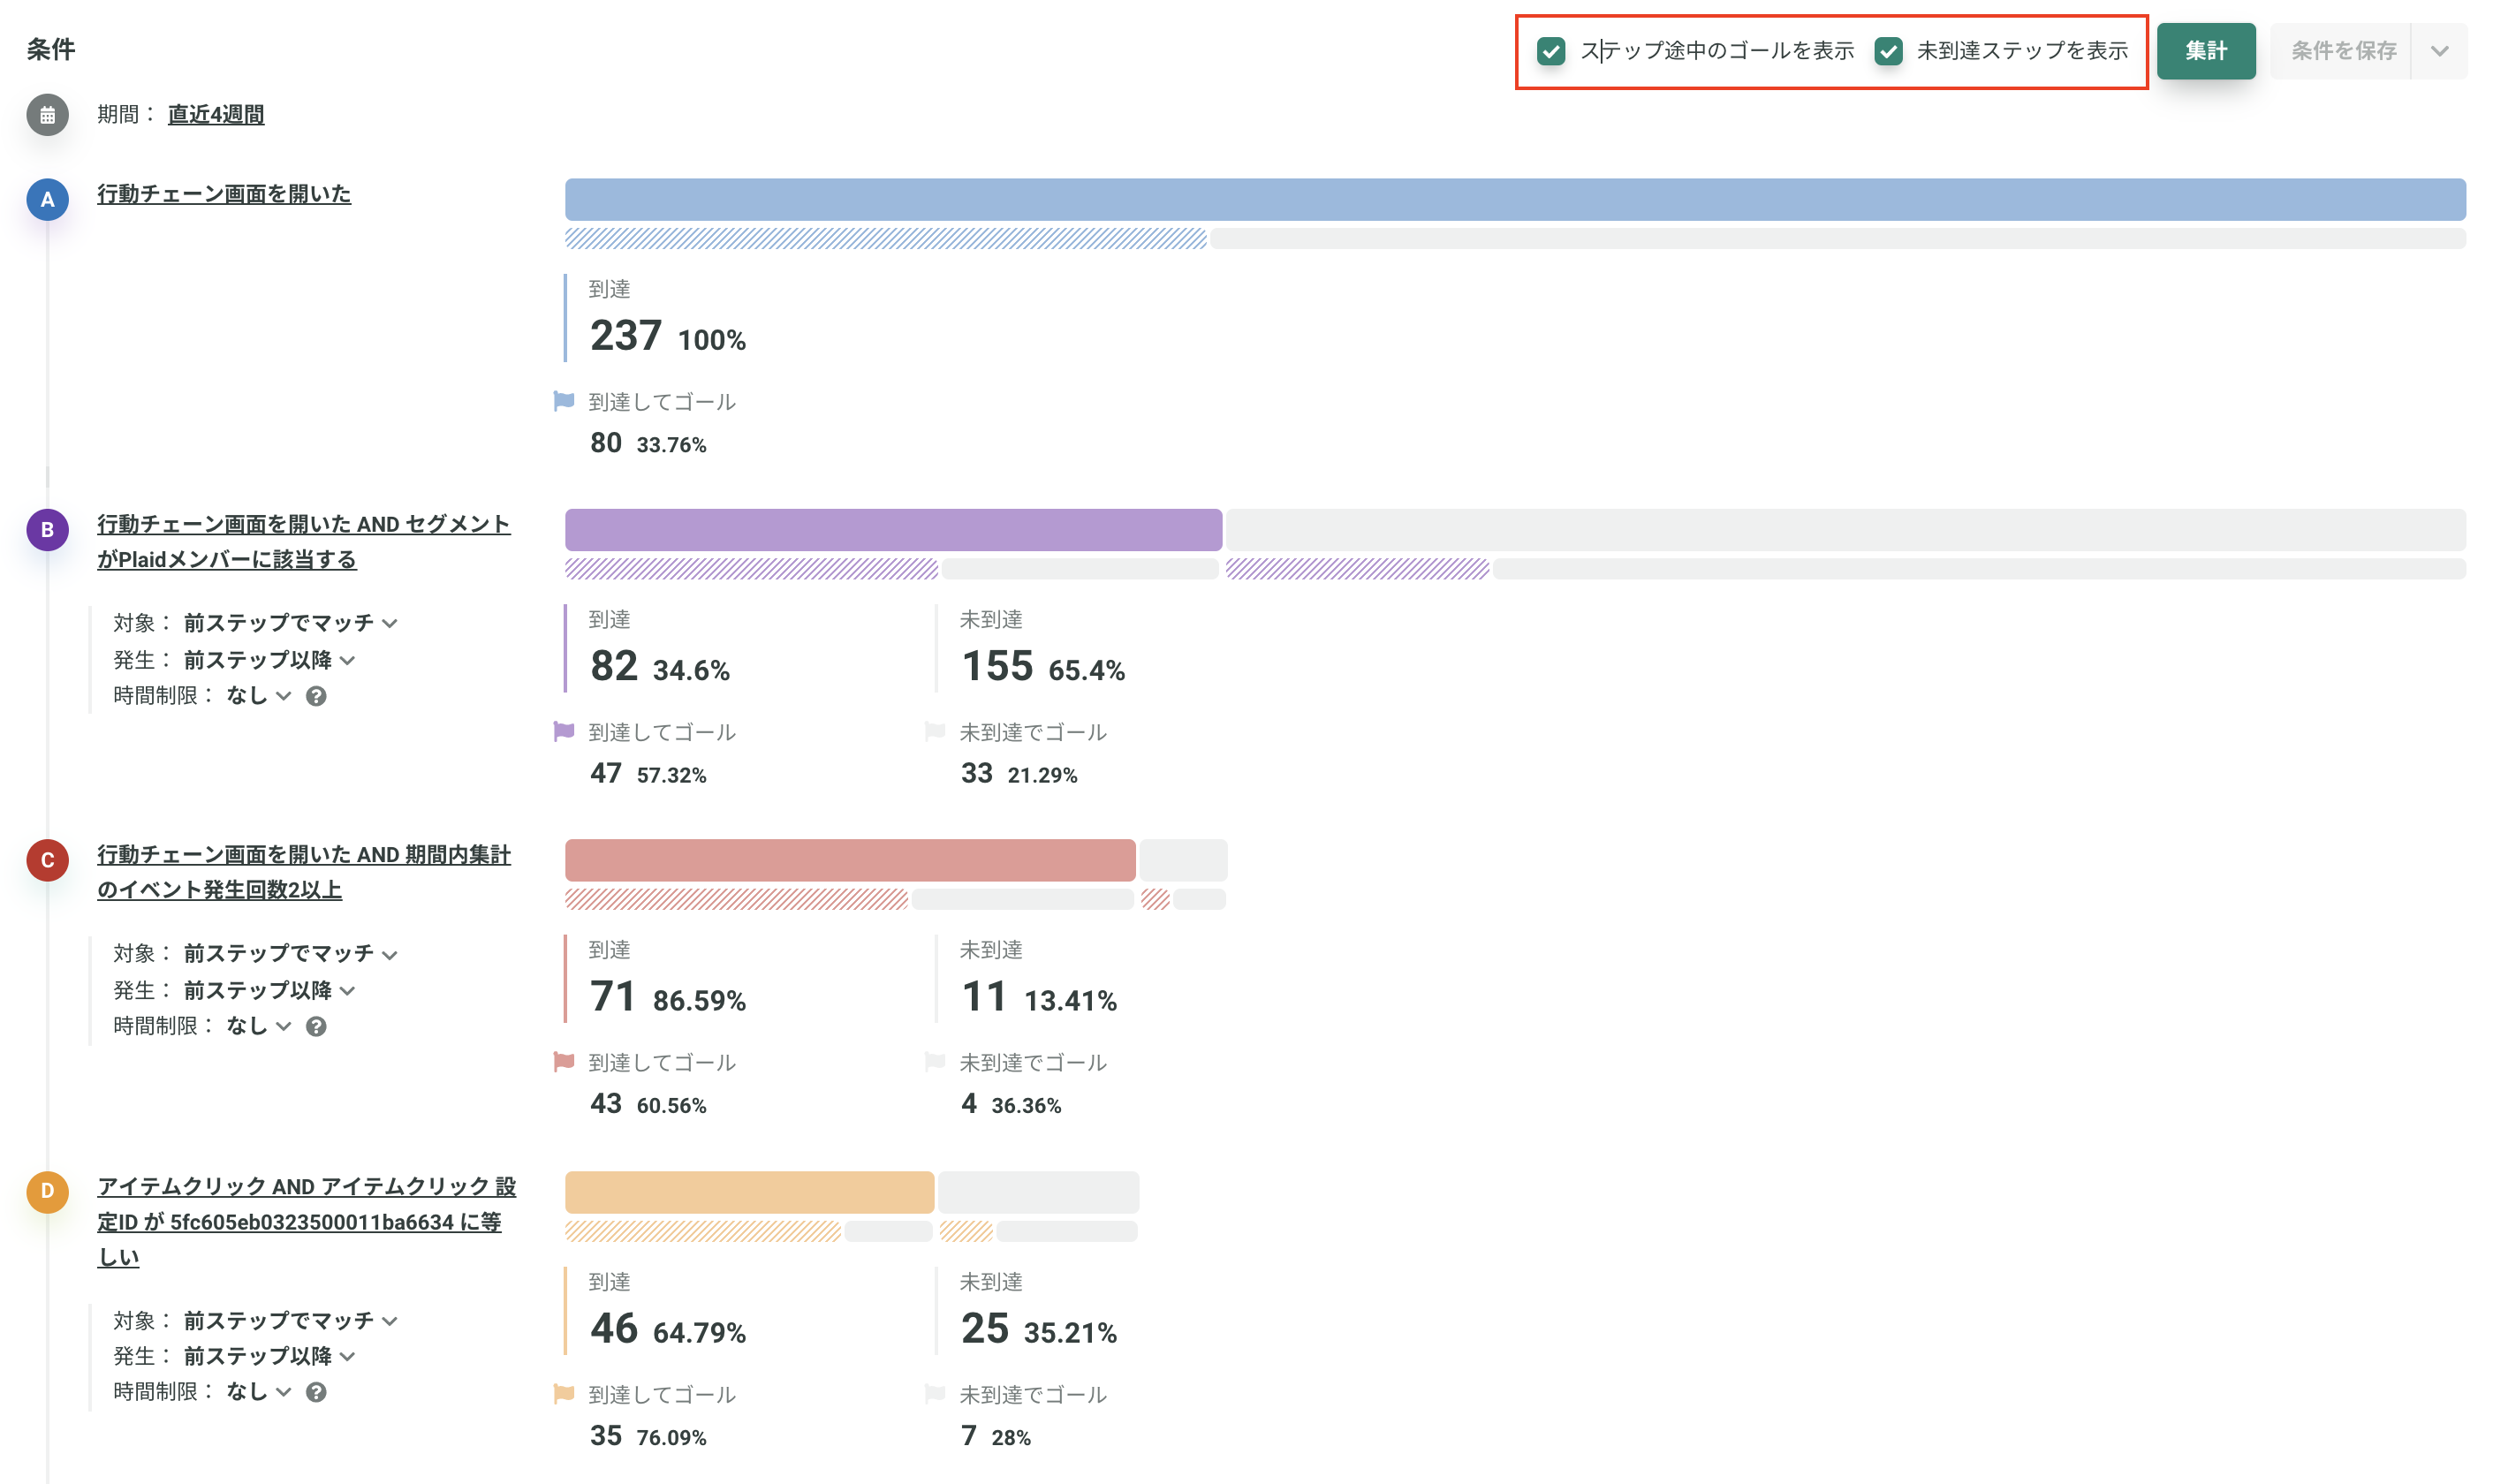The image size is (2493, 1484).
Task: Open step A 行動チェーン画面を開いた condition
Action: pyautogui.click(x=224, y=194)
